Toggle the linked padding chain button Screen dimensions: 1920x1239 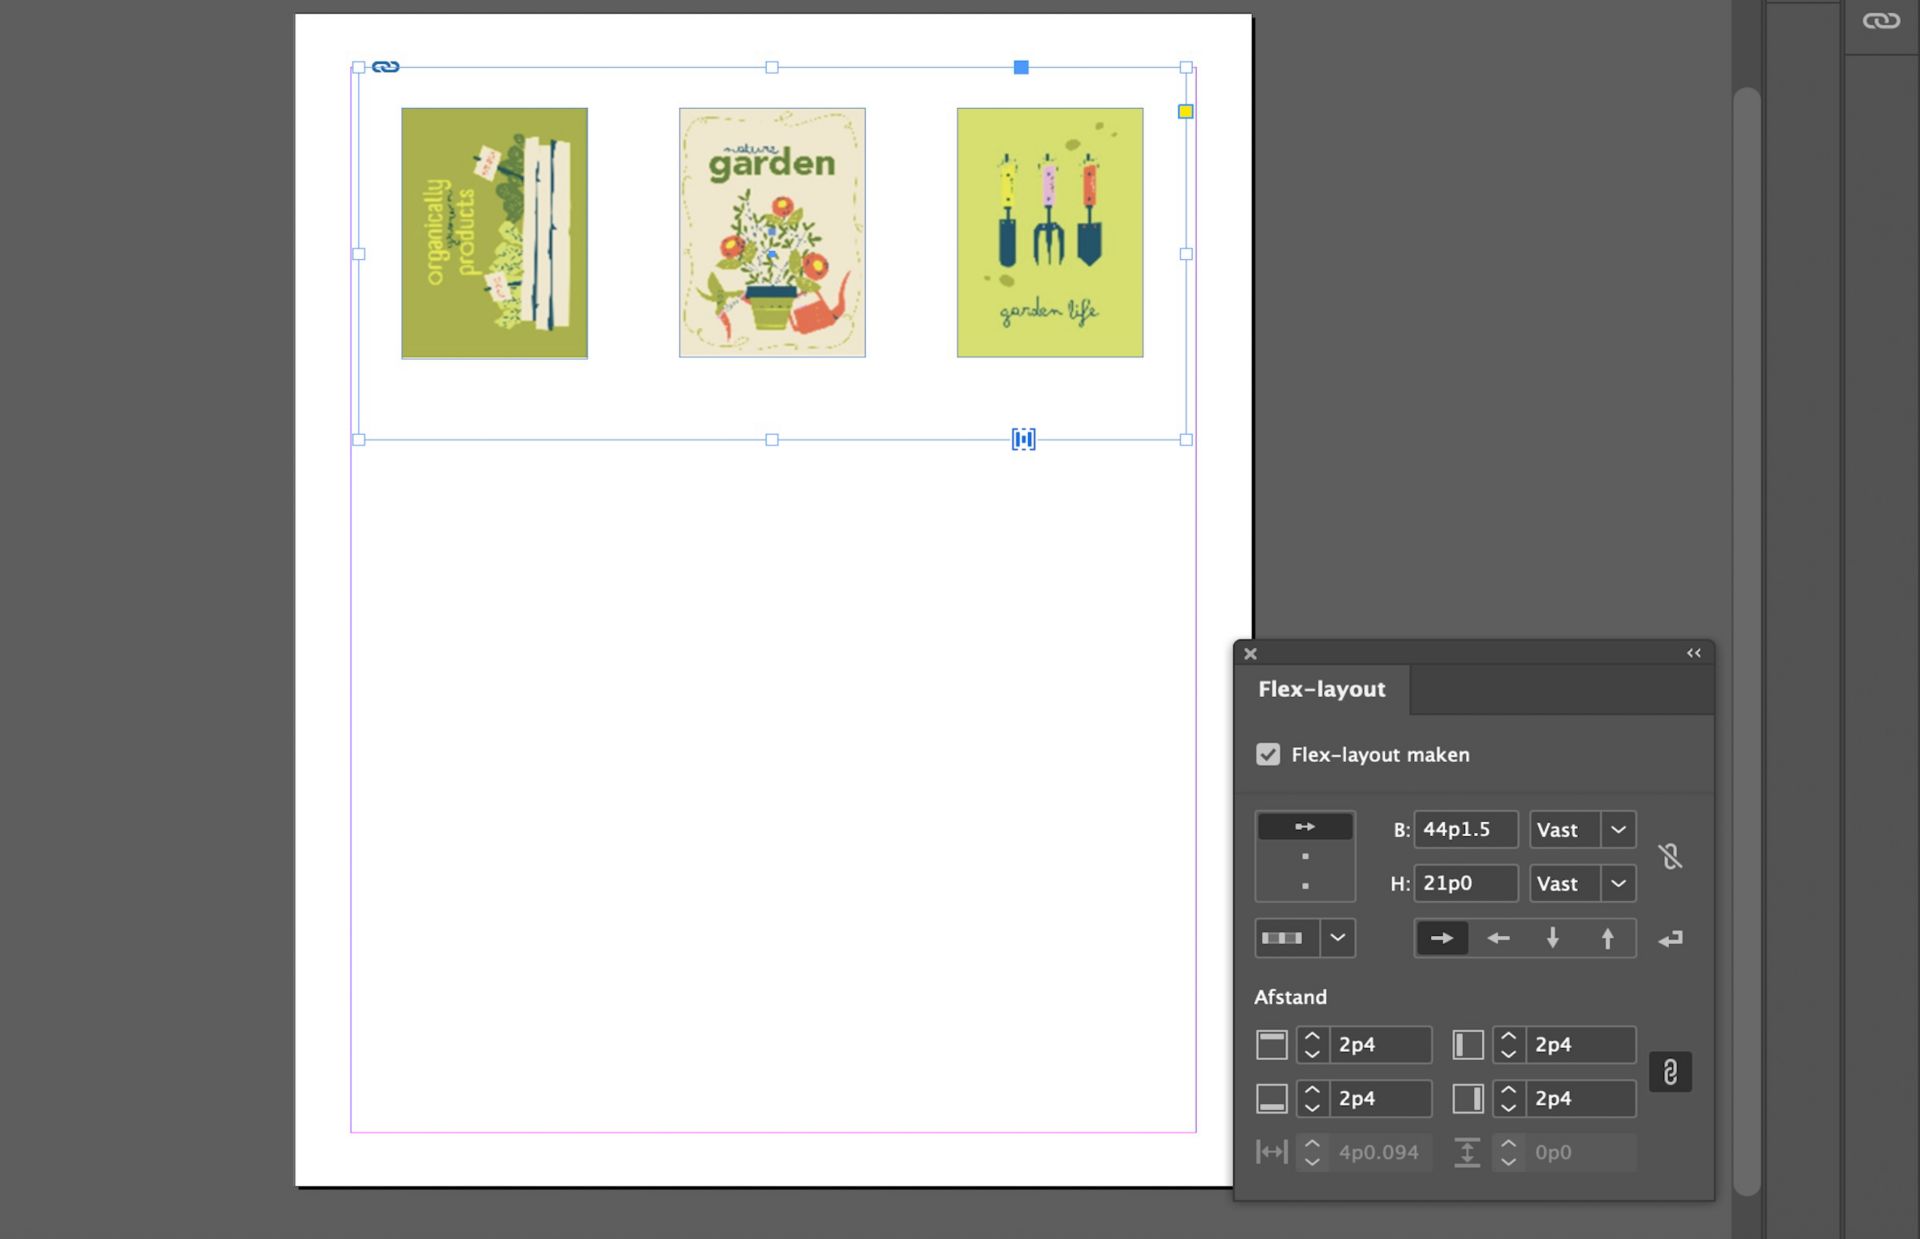[x=1670, y=1072]
